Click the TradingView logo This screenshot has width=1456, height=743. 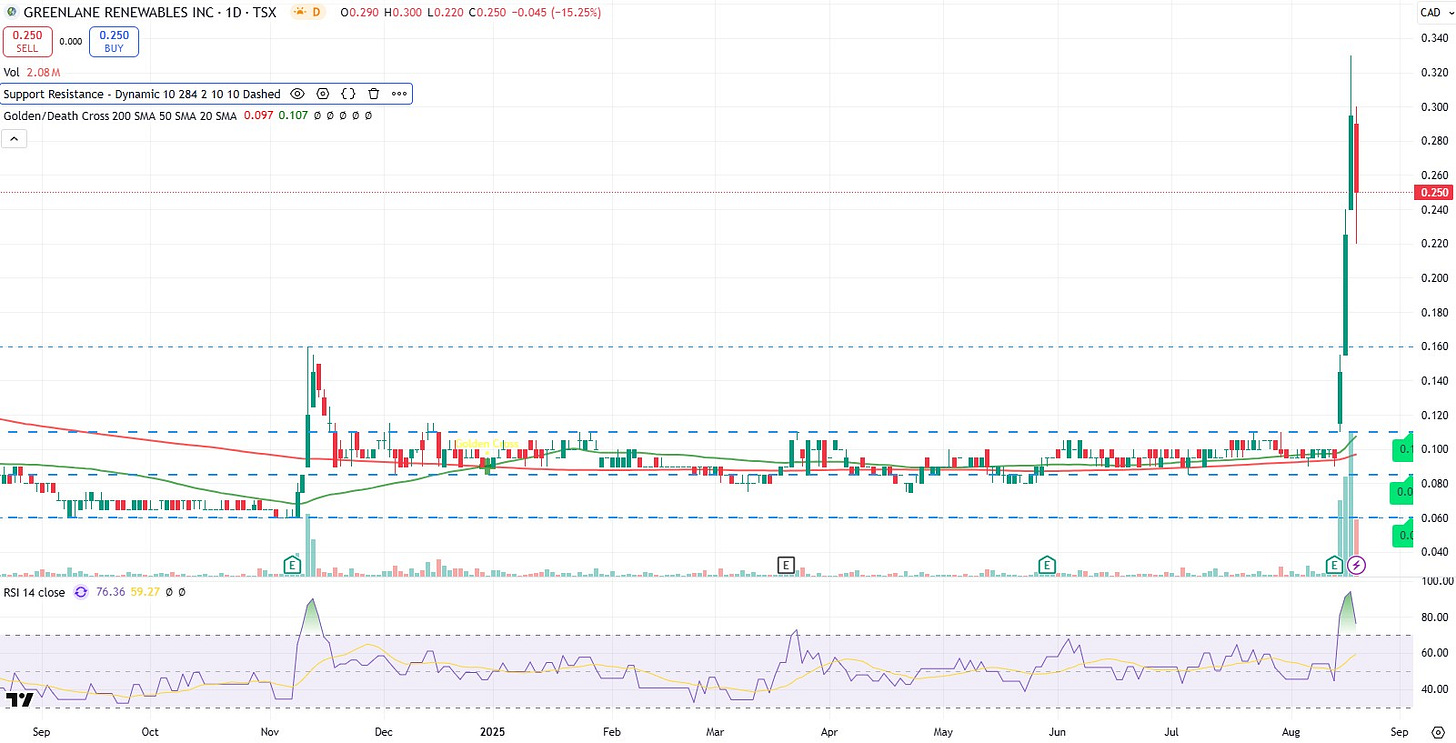[x=20, y=699]
